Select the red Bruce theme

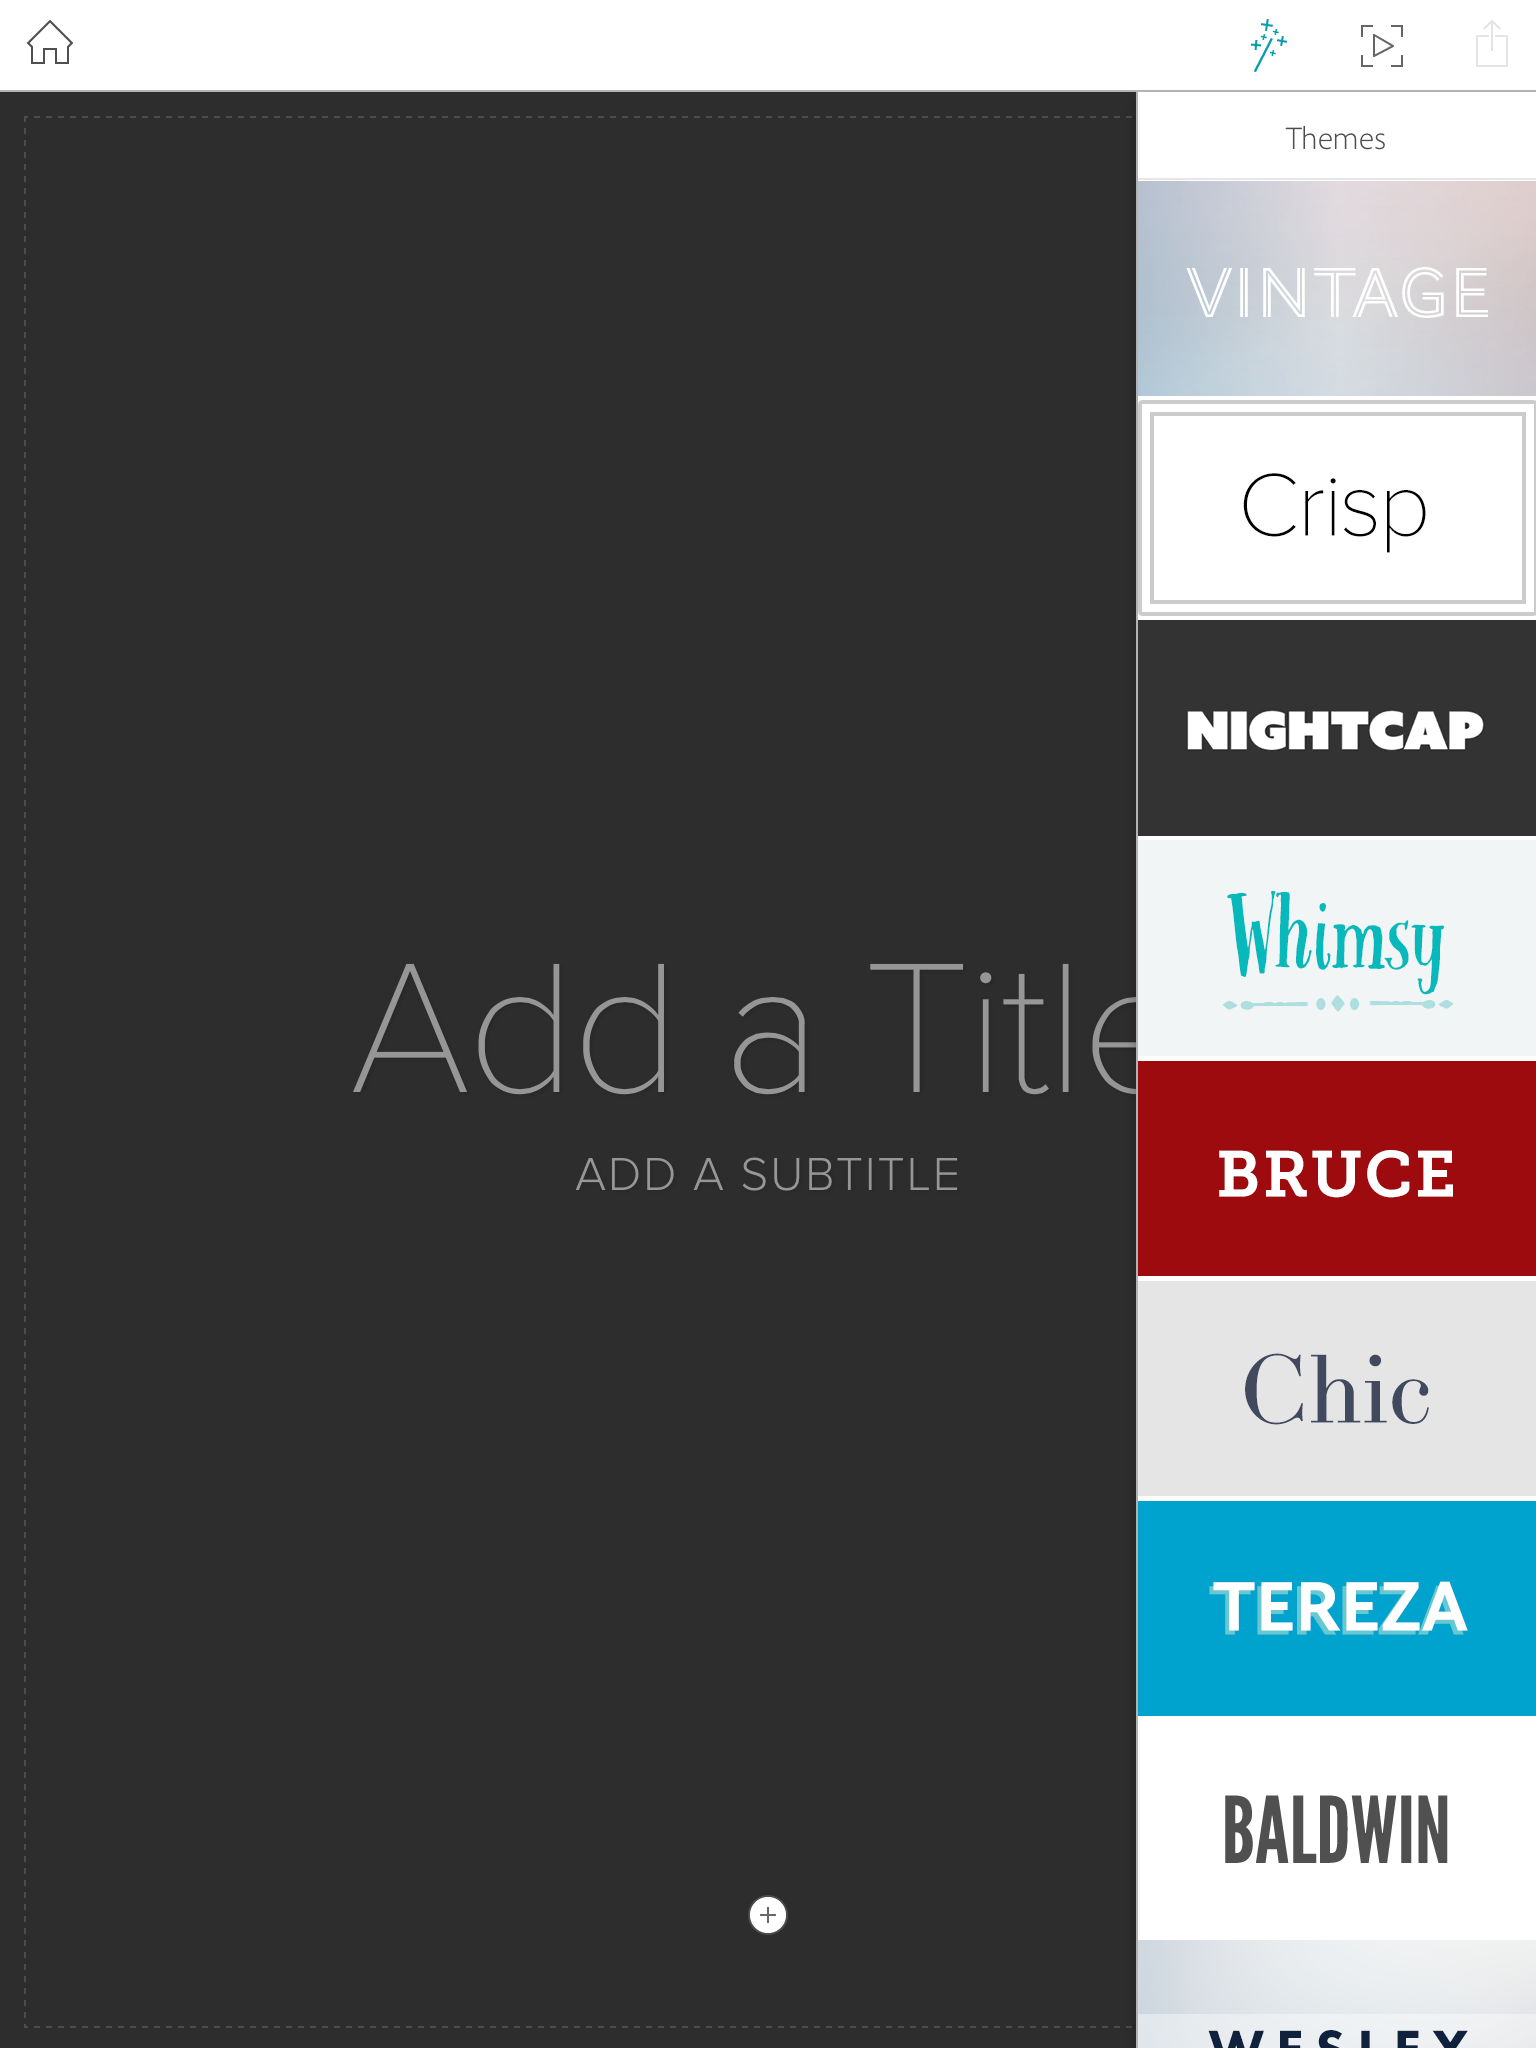pos(1337,1168)
